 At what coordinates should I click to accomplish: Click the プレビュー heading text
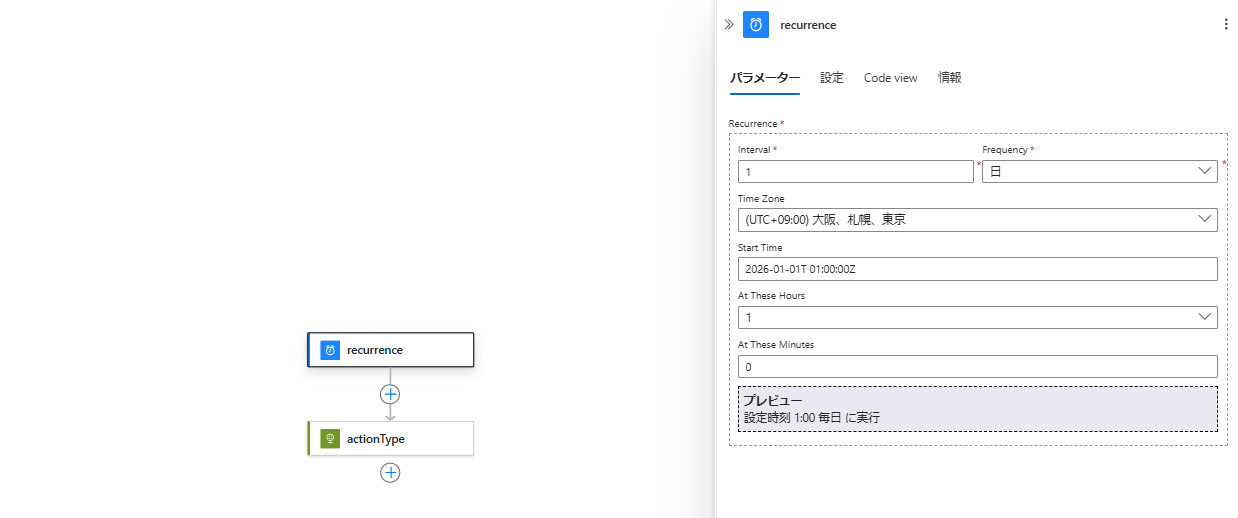coord(773,400)
